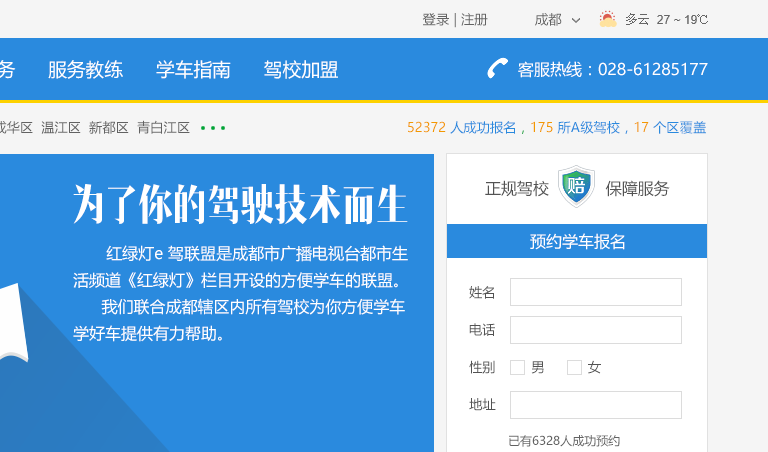Open the 学车指南 menu item
The width and height of the screenshot is (768, 452).
(x=193, y=70)
